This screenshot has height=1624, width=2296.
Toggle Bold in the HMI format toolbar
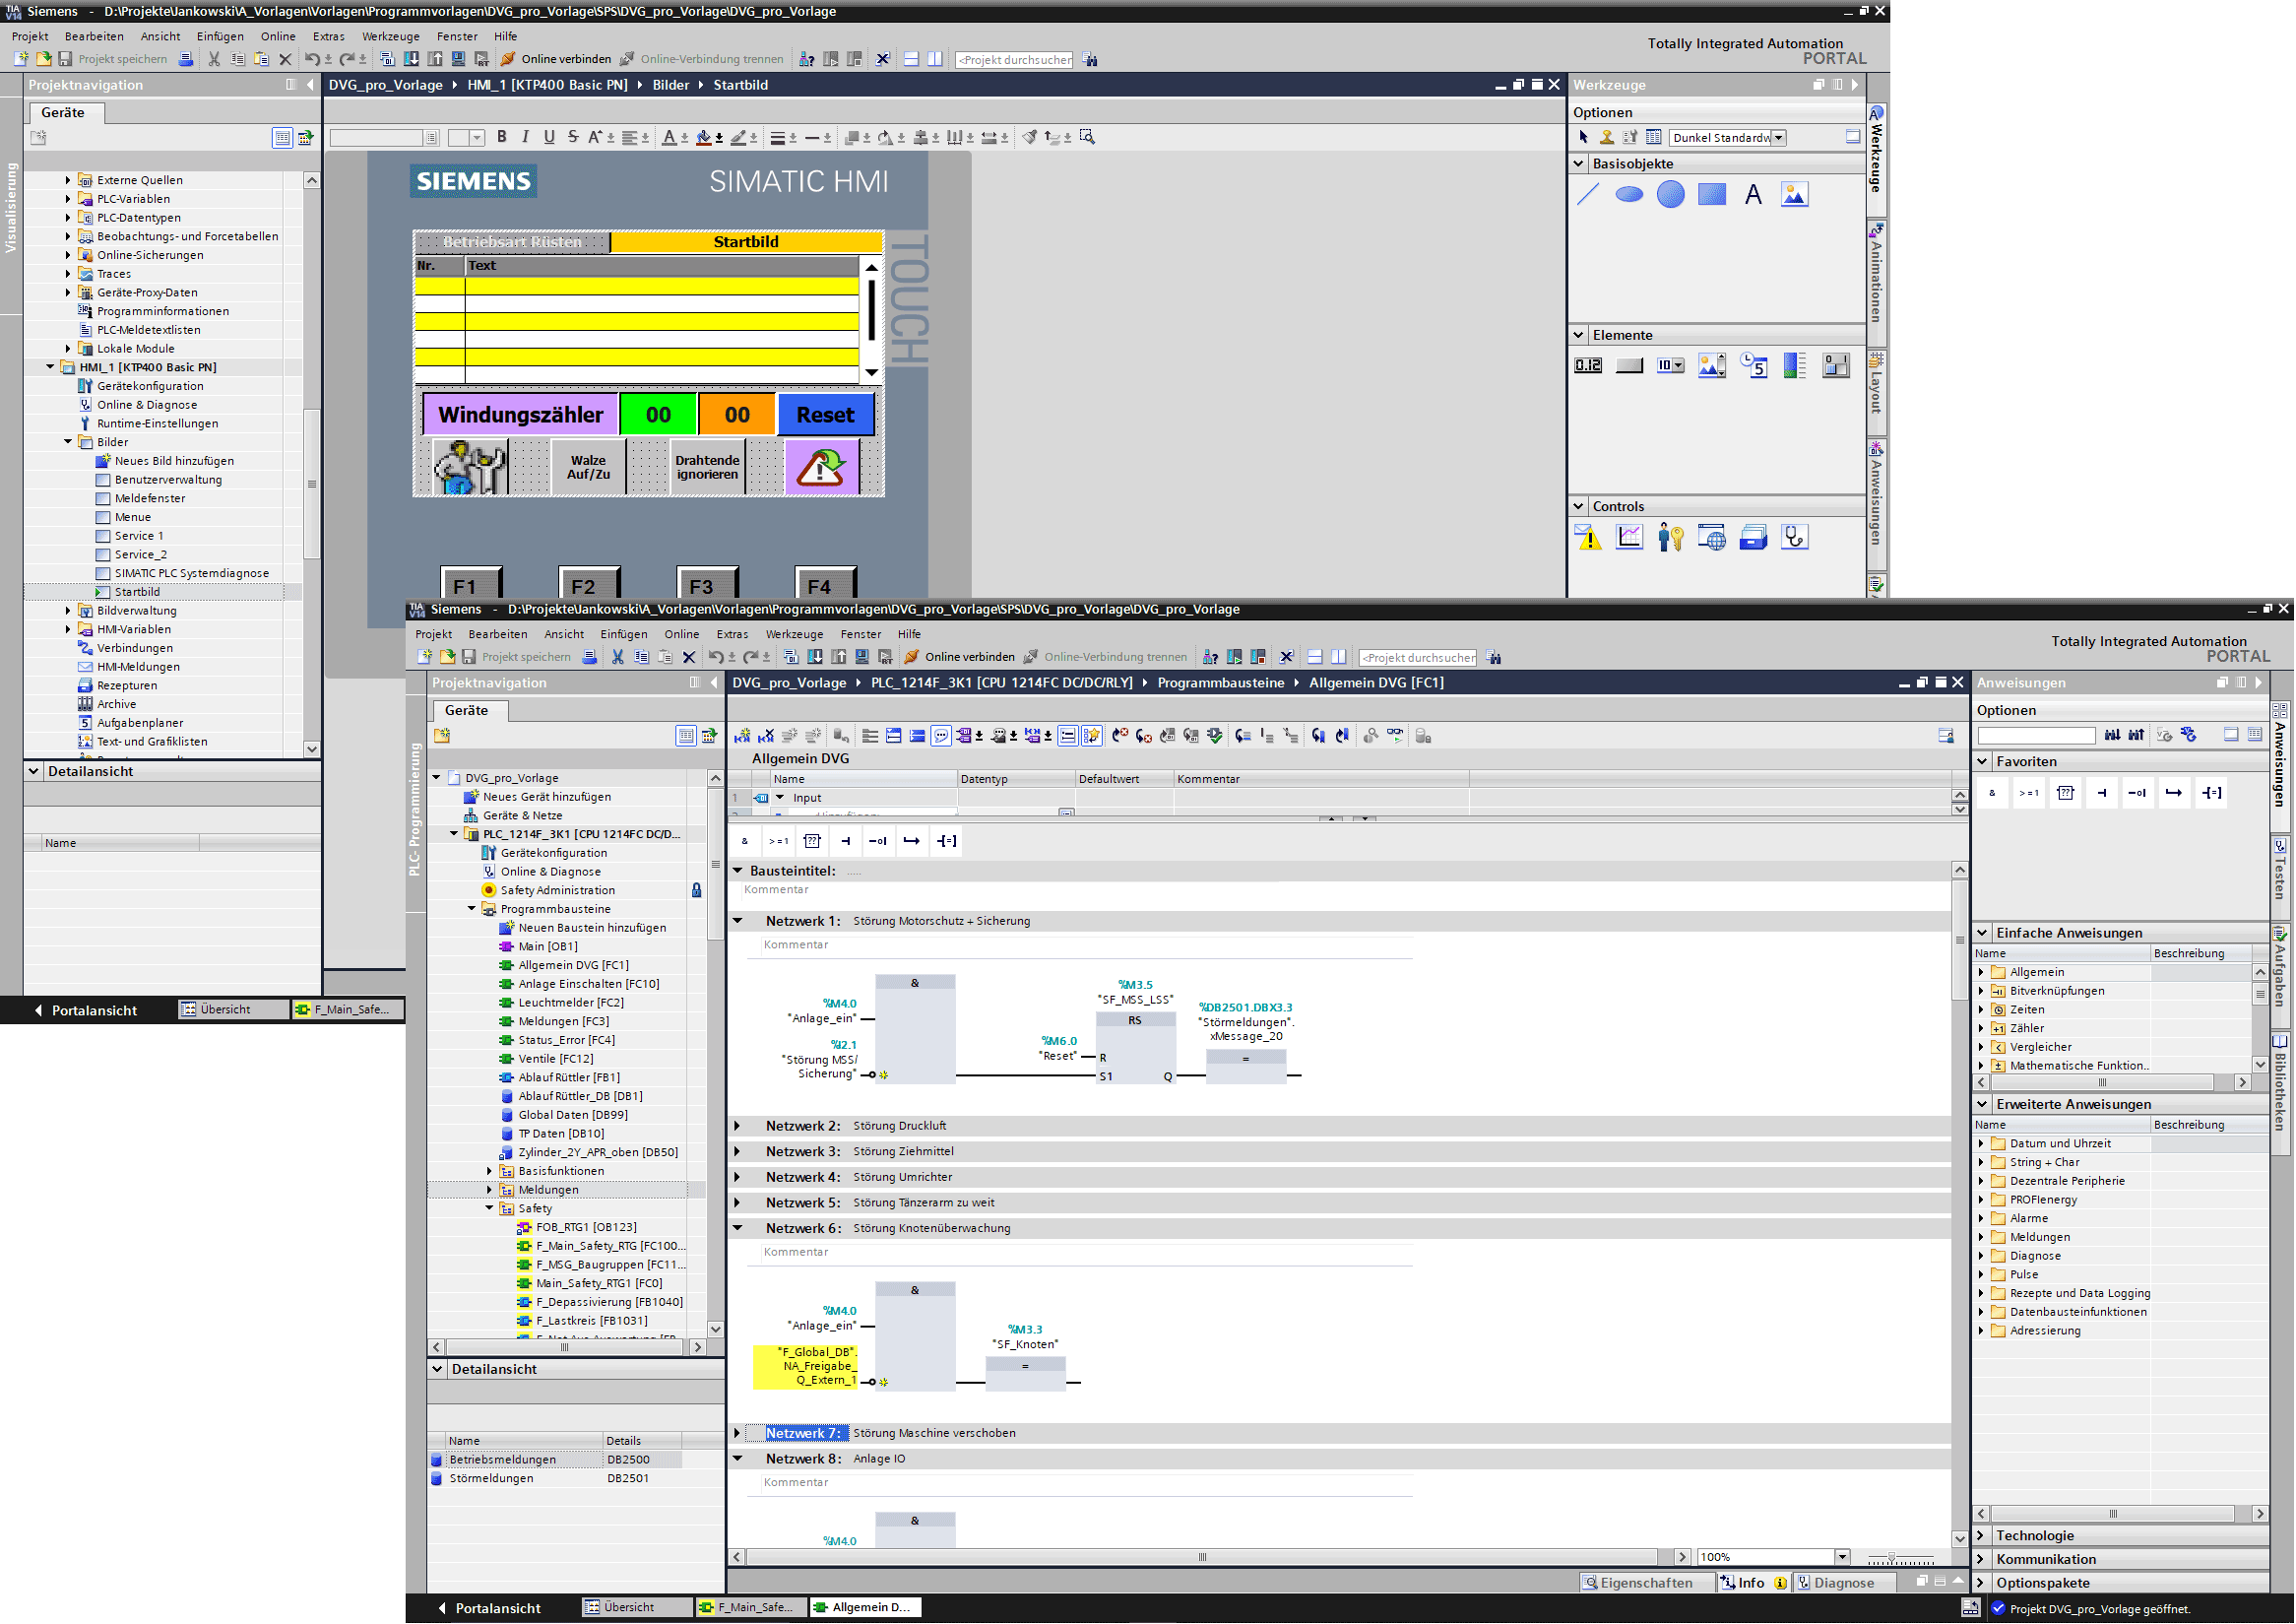502,138
